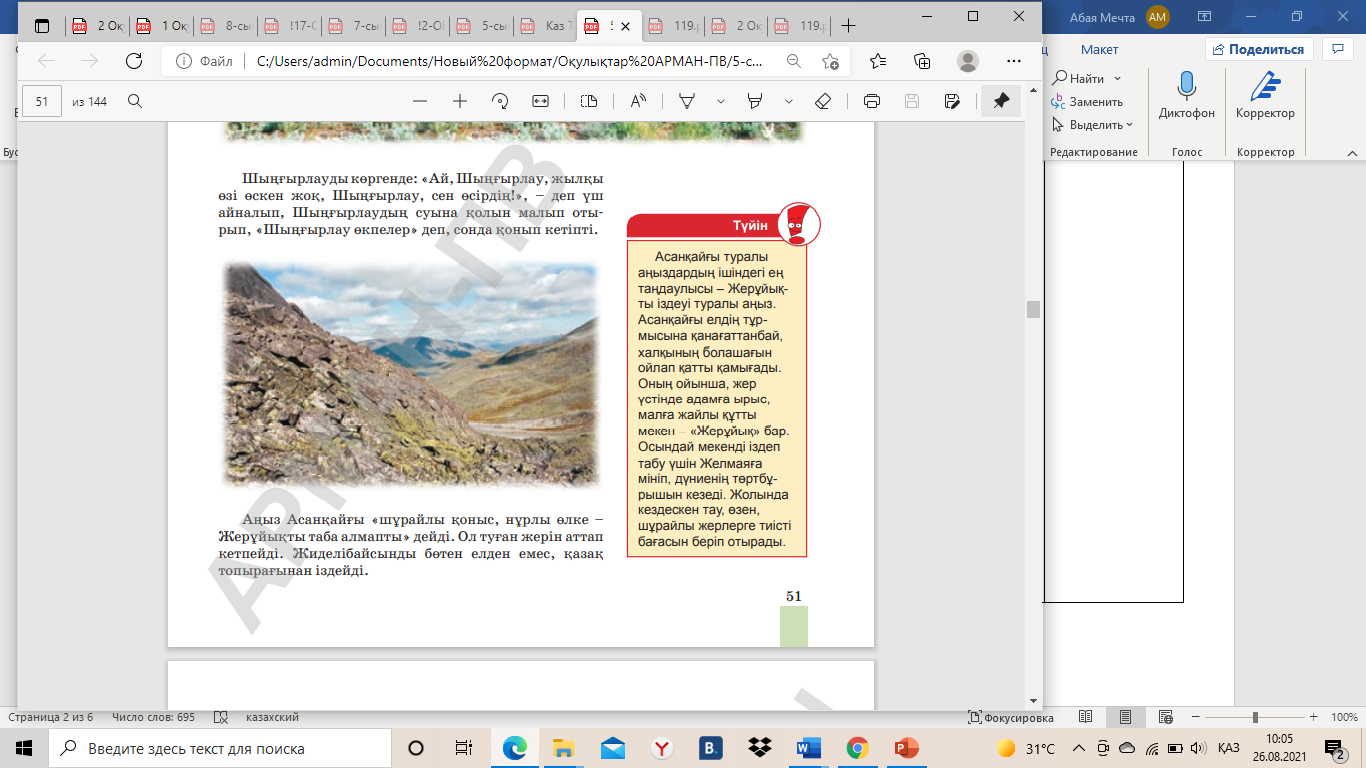Image resolution: width=1366 pixels, height=768 pixels.
Task: Click the fit to width icon
Action: [541, 101]
